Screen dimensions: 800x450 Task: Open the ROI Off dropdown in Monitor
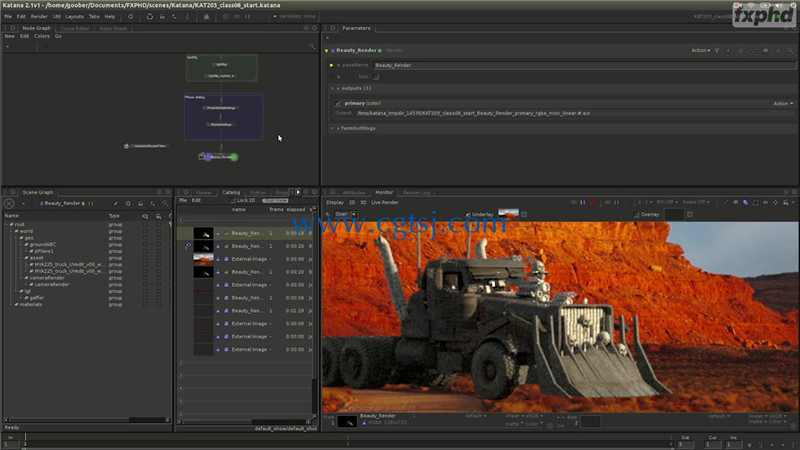[667, 203]
